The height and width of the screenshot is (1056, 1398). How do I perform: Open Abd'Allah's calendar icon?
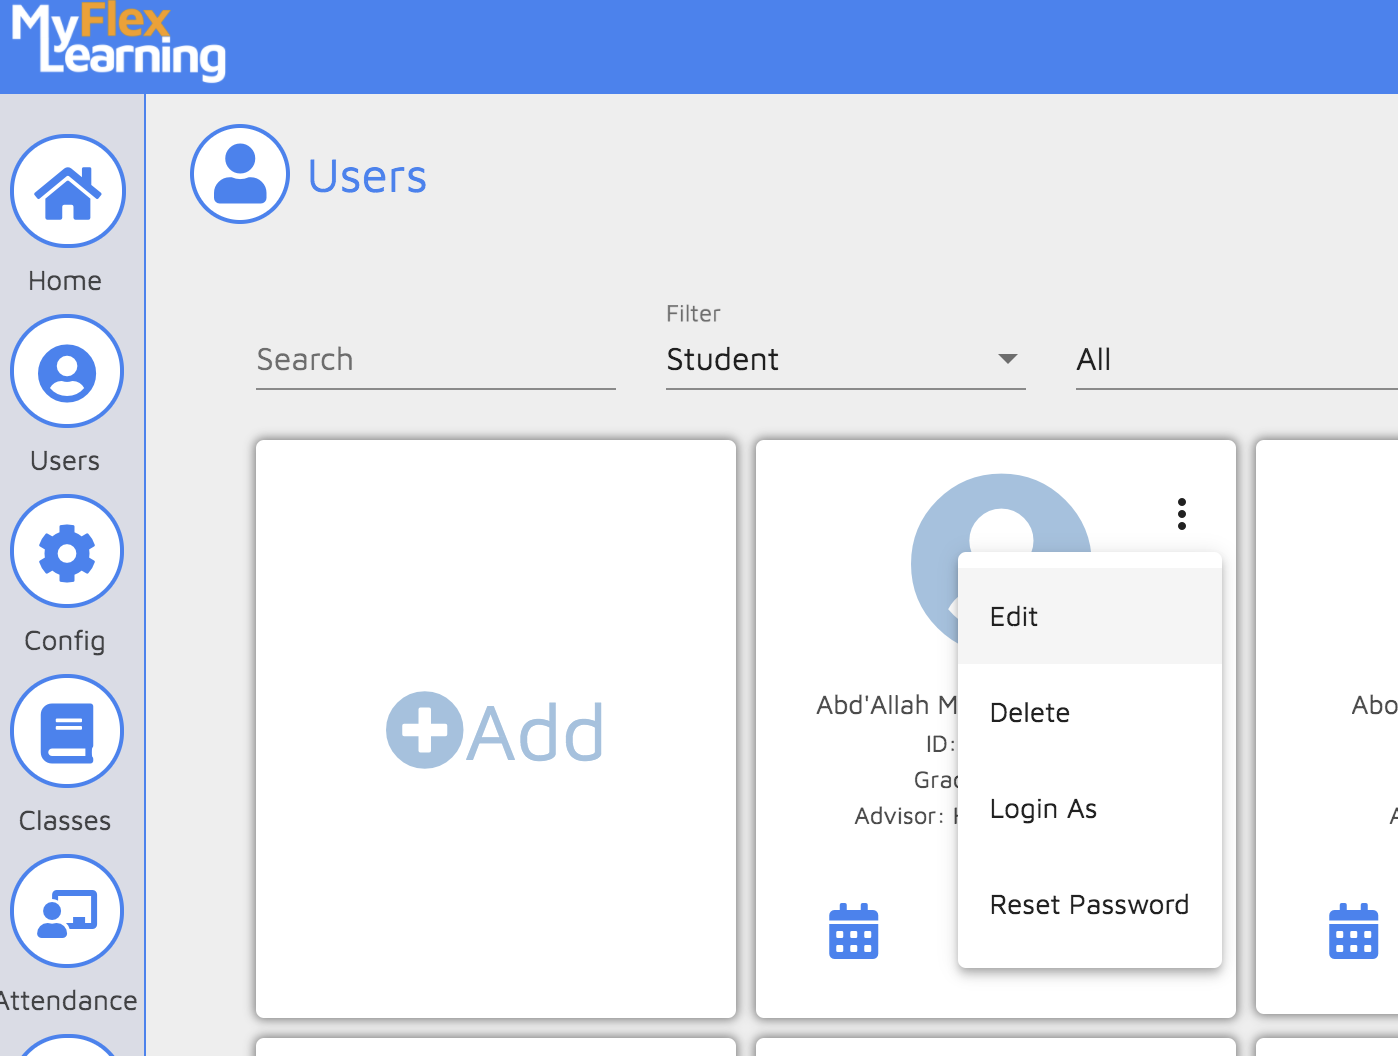click(853, 931)
